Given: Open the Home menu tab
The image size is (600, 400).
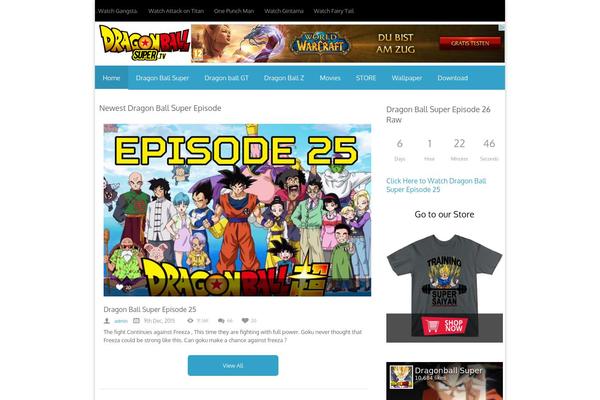Looking at the screenshot, I should click(x=111, y=78).
